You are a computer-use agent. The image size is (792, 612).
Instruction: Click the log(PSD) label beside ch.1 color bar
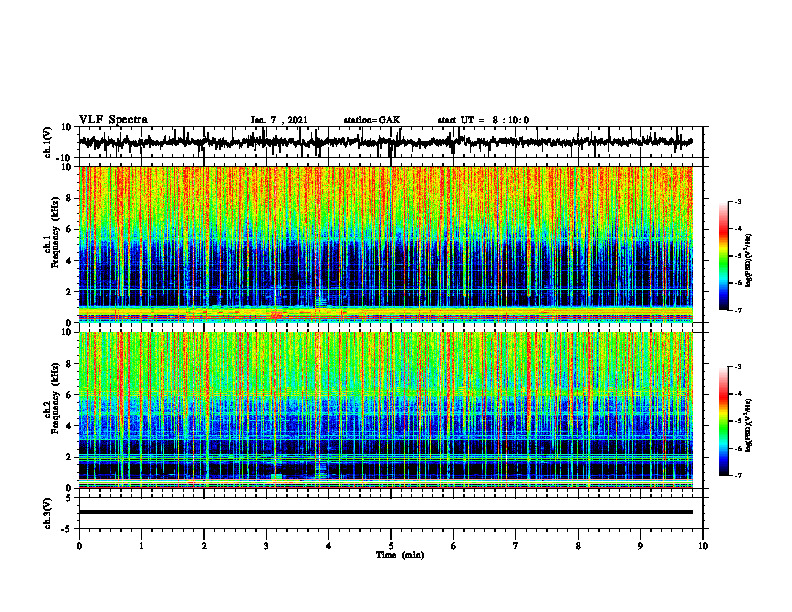(749, 260)
